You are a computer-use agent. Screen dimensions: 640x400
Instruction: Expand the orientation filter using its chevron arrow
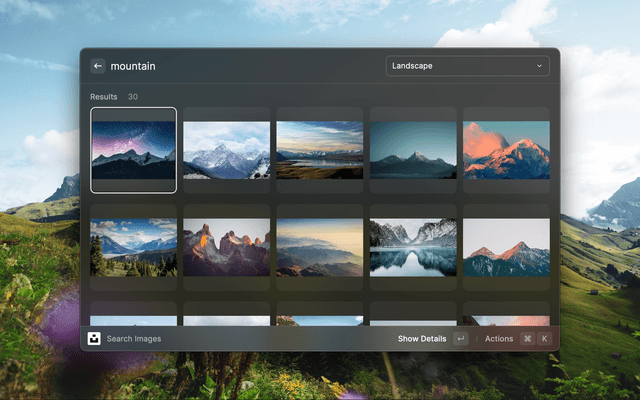(x=540, y=66)
